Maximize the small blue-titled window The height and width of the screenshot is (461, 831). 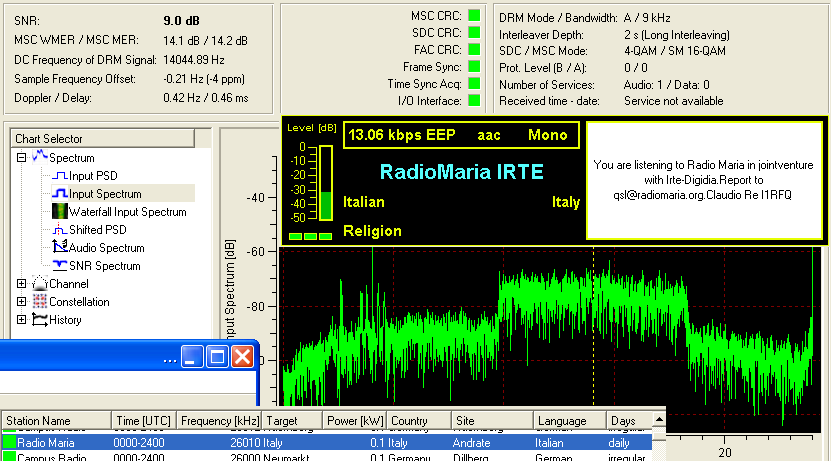click(217, 357)
